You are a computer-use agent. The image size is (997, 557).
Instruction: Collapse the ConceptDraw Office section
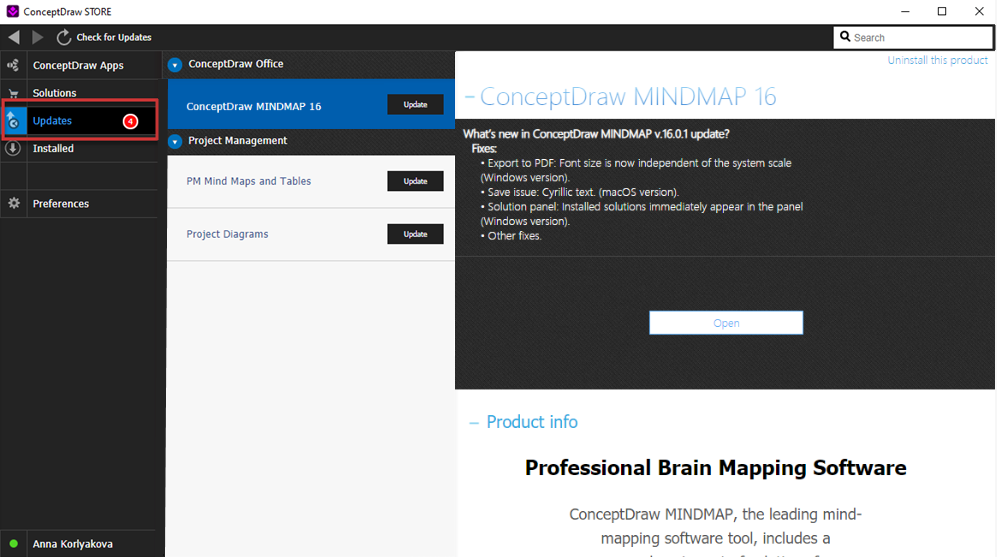click(x=175, y=64)
